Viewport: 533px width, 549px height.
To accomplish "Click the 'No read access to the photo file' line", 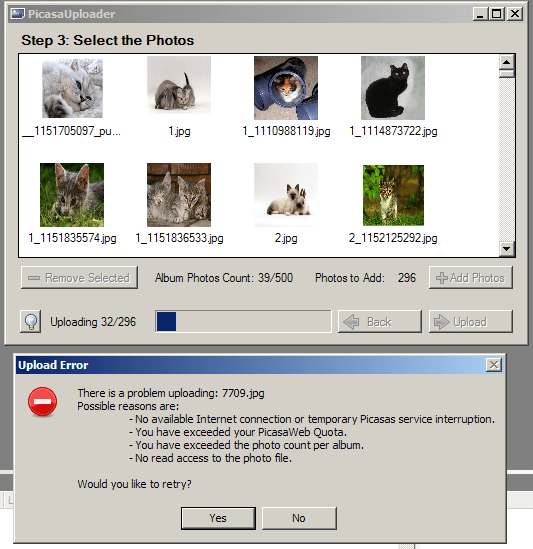I will tap(210, 458).
